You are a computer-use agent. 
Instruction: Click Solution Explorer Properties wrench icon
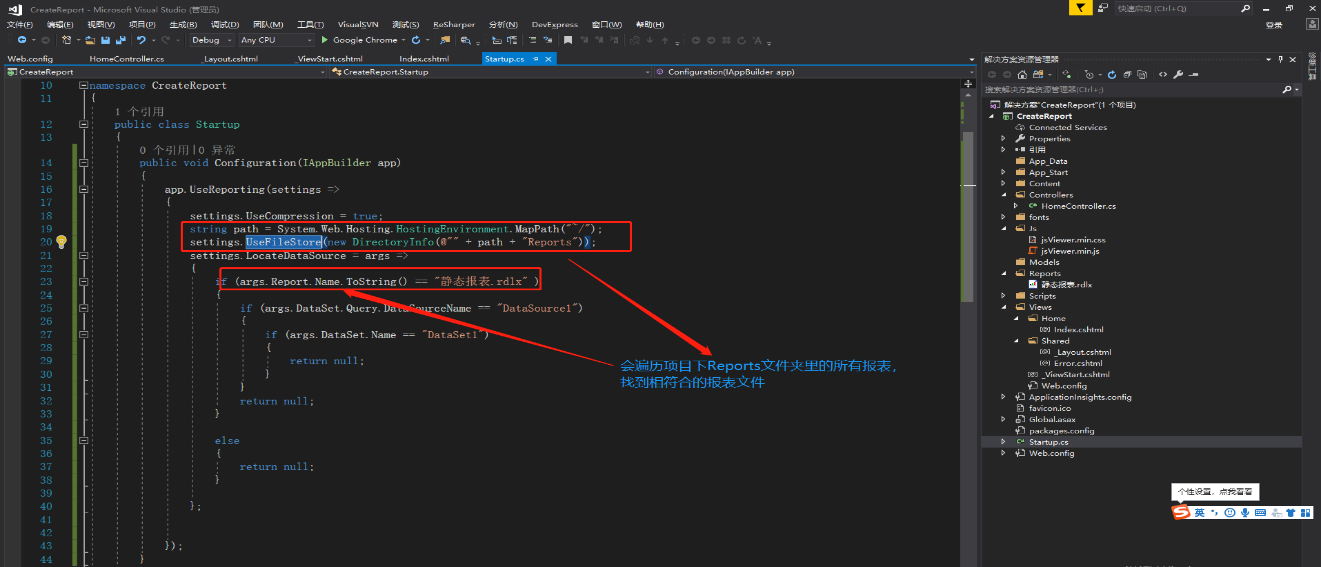coord(1178,74)
